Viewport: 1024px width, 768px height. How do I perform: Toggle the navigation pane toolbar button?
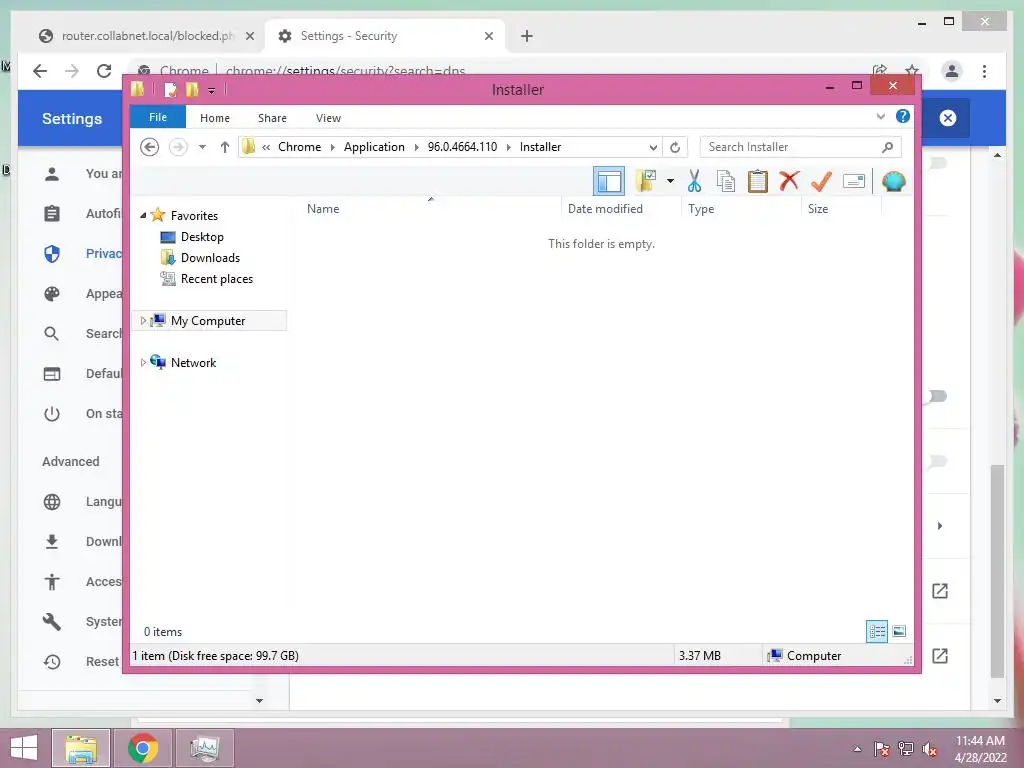pos(609,181)
